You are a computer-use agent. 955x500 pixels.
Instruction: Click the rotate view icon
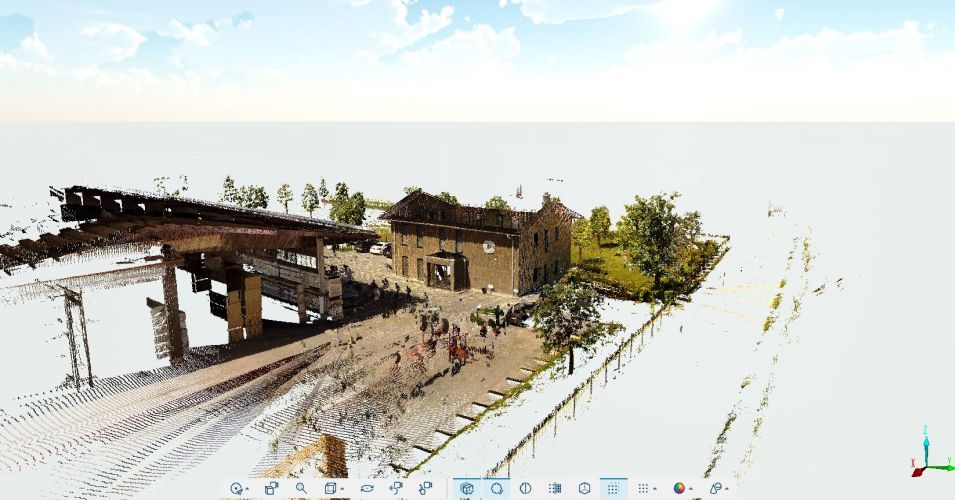367,489
